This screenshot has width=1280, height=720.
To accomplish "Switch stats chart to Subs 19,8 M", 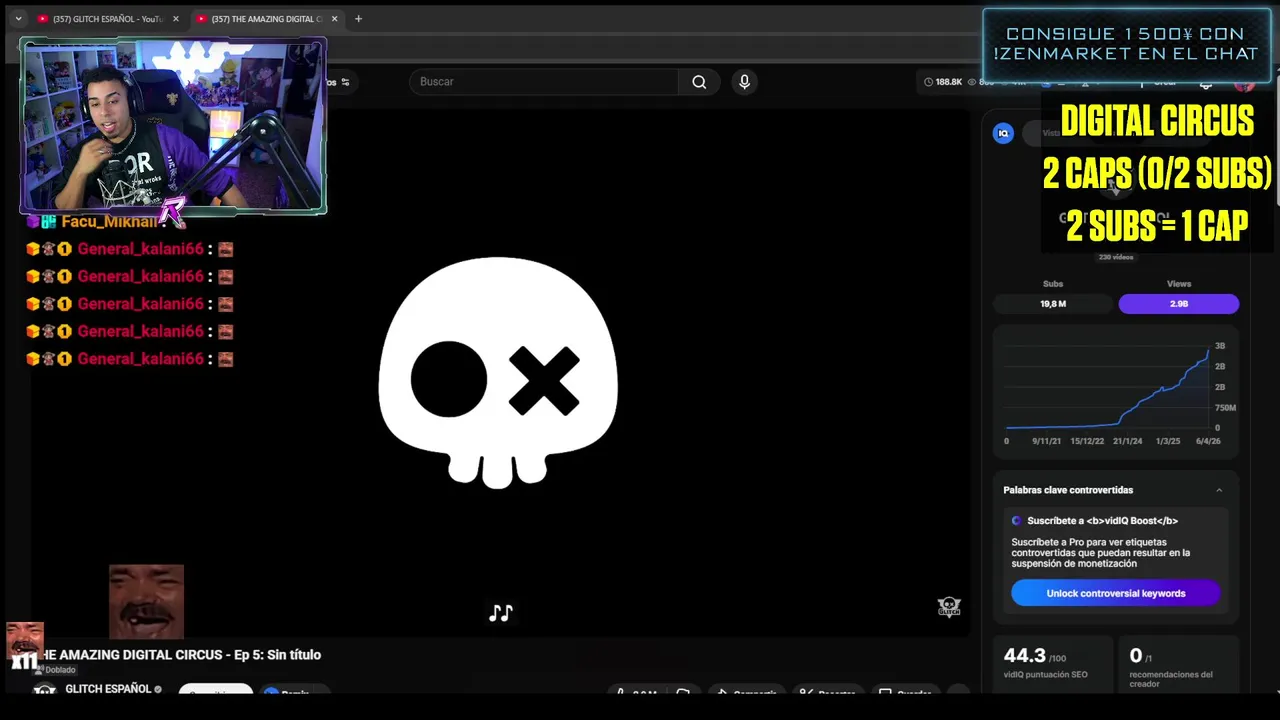I will pos(1053,304).
